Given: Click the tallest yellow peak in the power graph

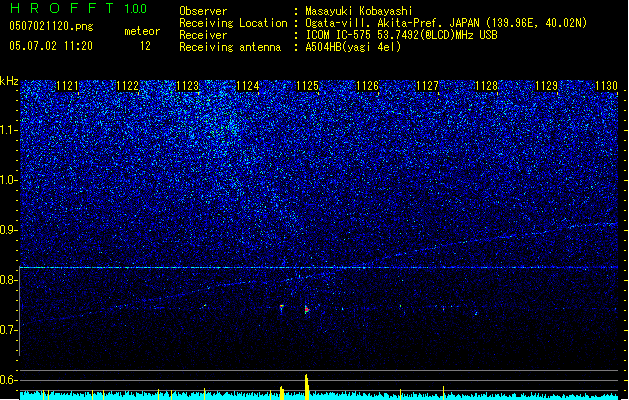Looking at the screenshot, I should pos(307,387).
